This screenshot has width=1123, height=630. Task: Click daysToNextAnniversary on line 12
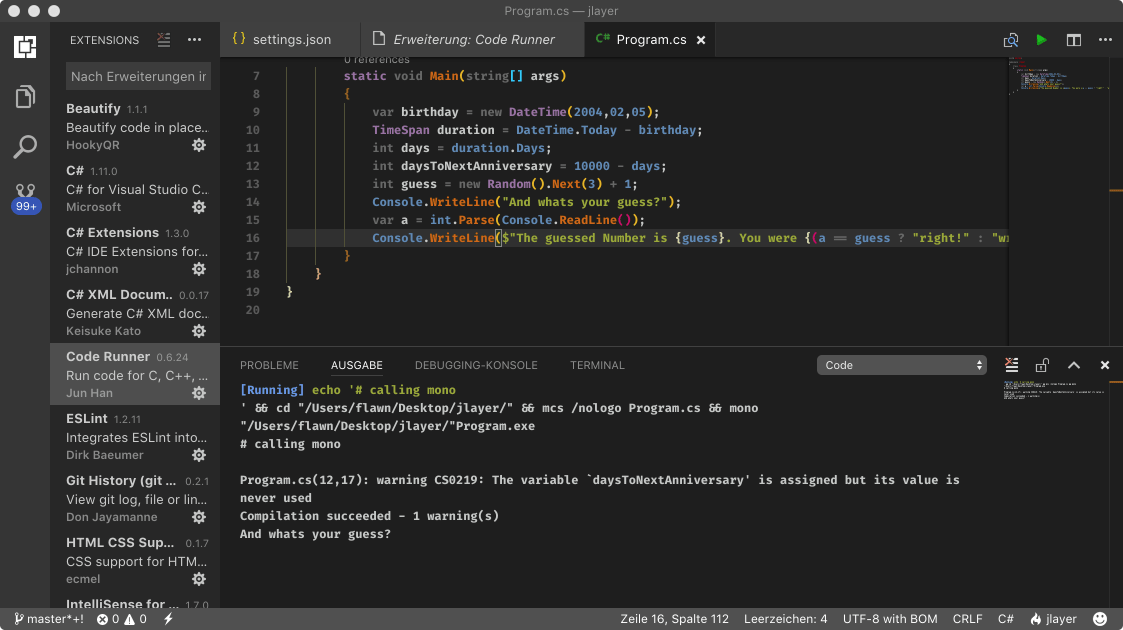pyautogui.click(x=476, y=166)
